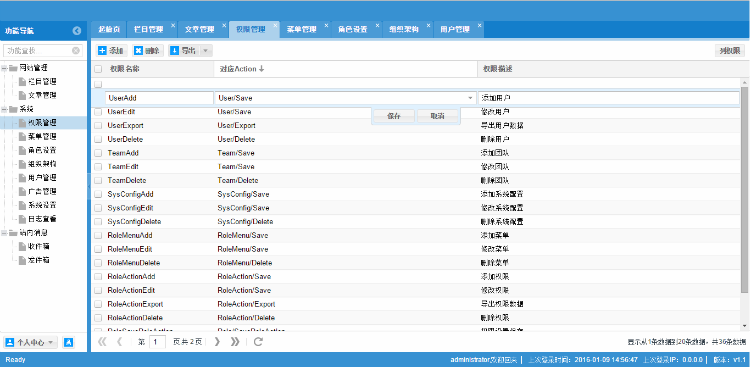This screenshot has height=367, width=750.
Task: Refresh the grid with the reload icon
Action: (x=258, y=342)
